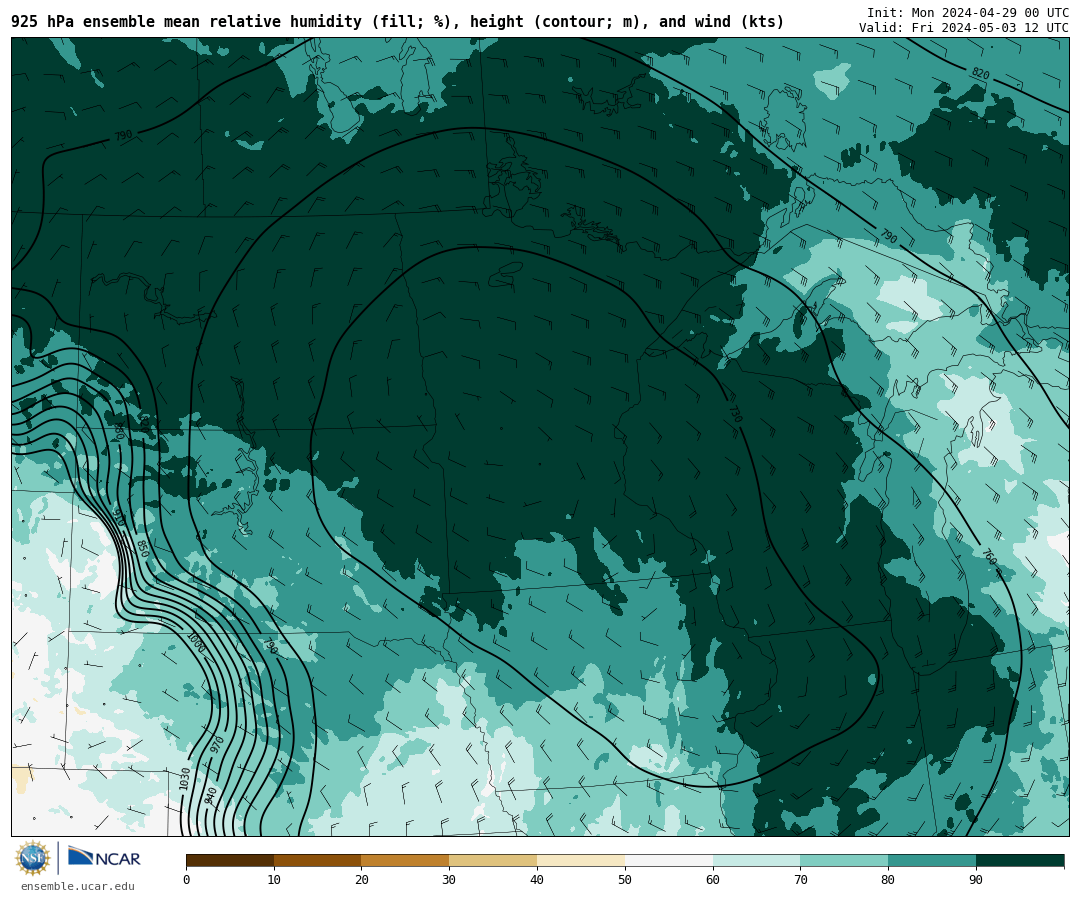Click the NSF logo emblem
The width and height of the screenshot is (1080, 899).
pos(32,858)
